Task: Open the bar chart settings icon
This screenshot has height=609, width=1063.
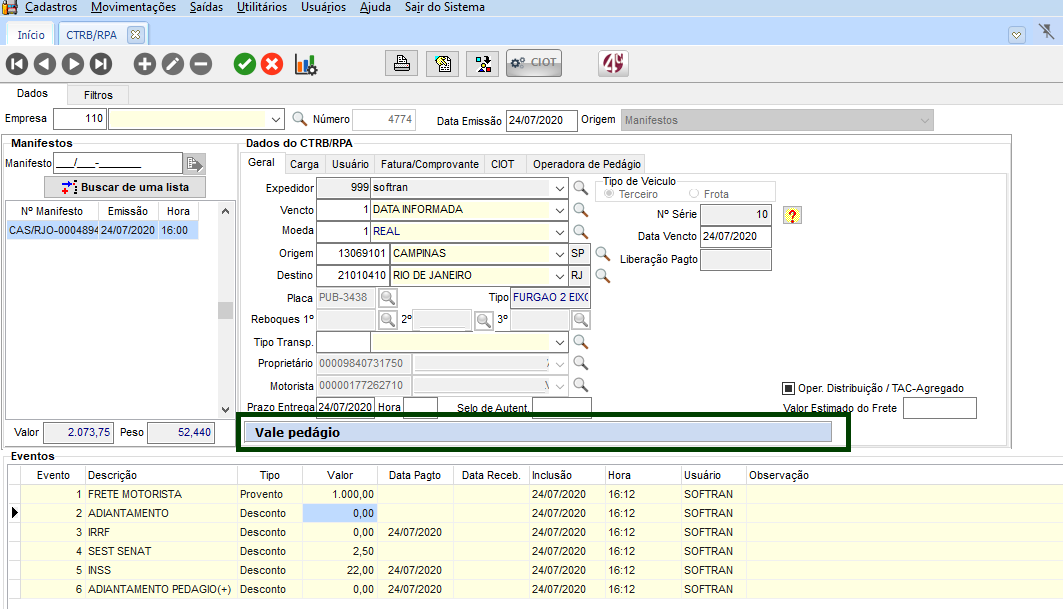Action: (x=306, y=64)
